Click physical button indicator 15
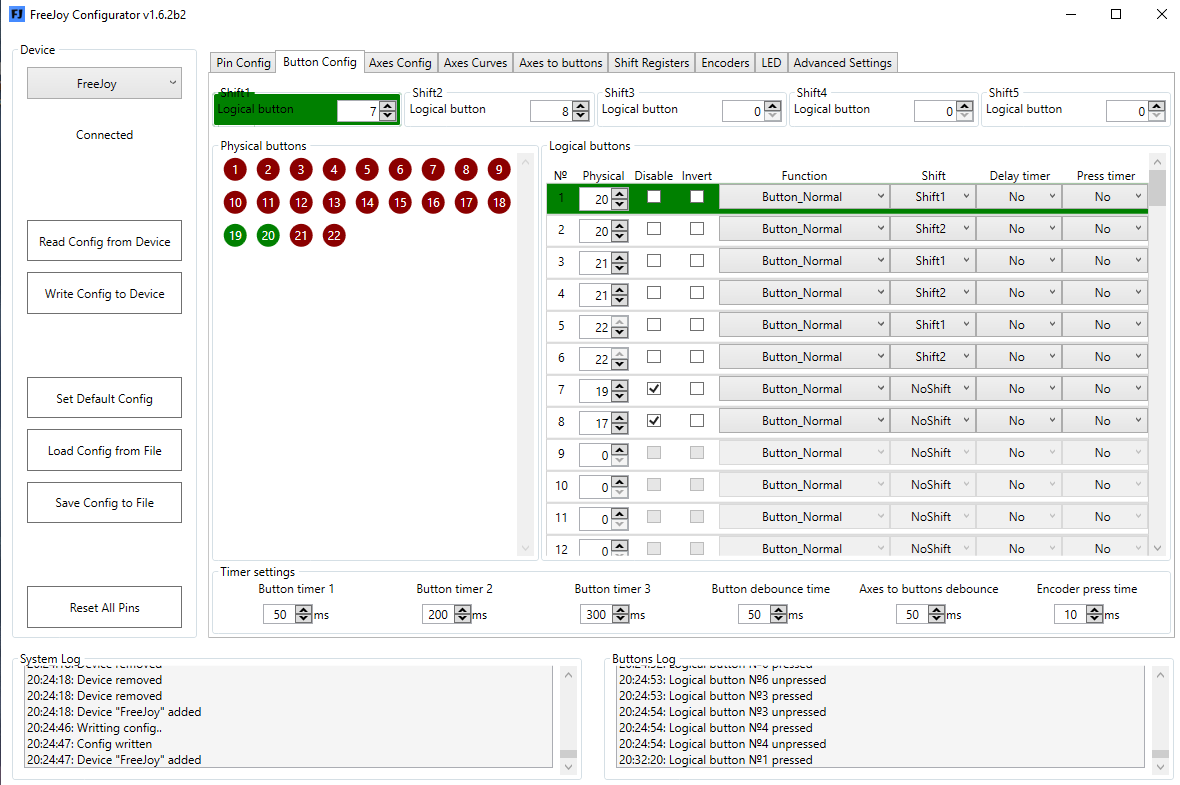This screenshot has height=785, width=1180. (400, 202)
